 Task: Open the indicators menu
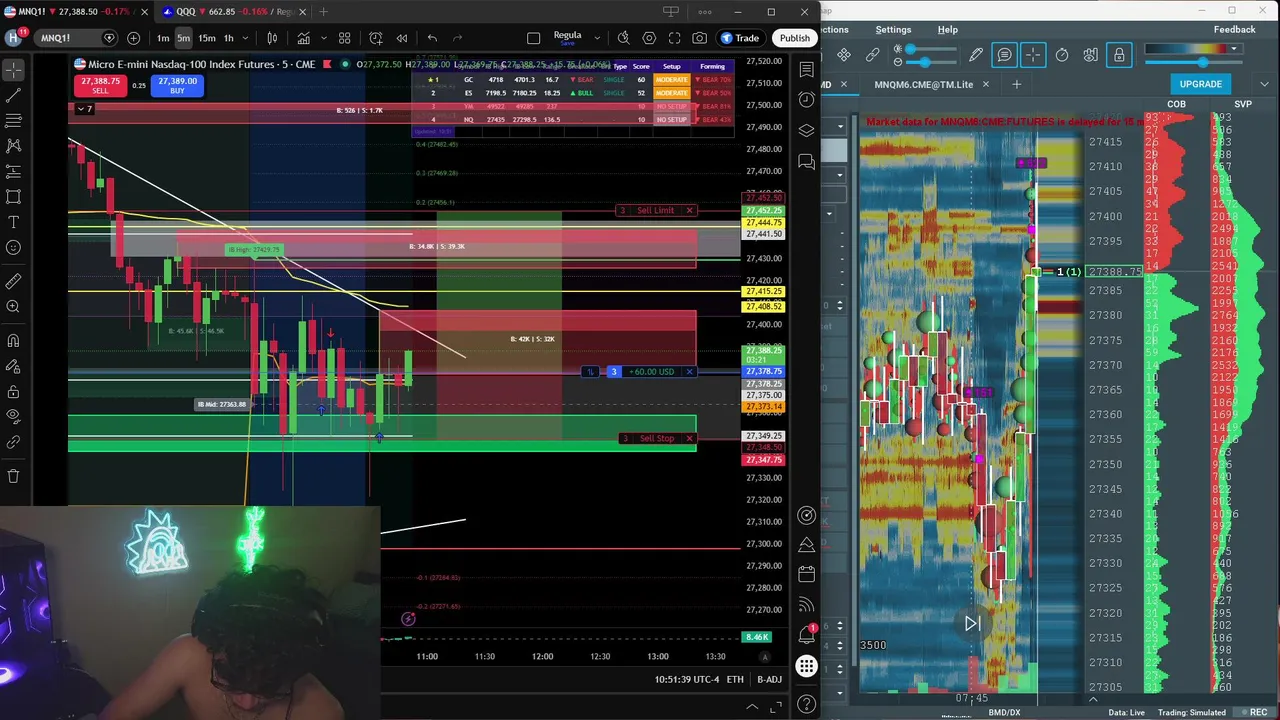(x=303, y=38)
